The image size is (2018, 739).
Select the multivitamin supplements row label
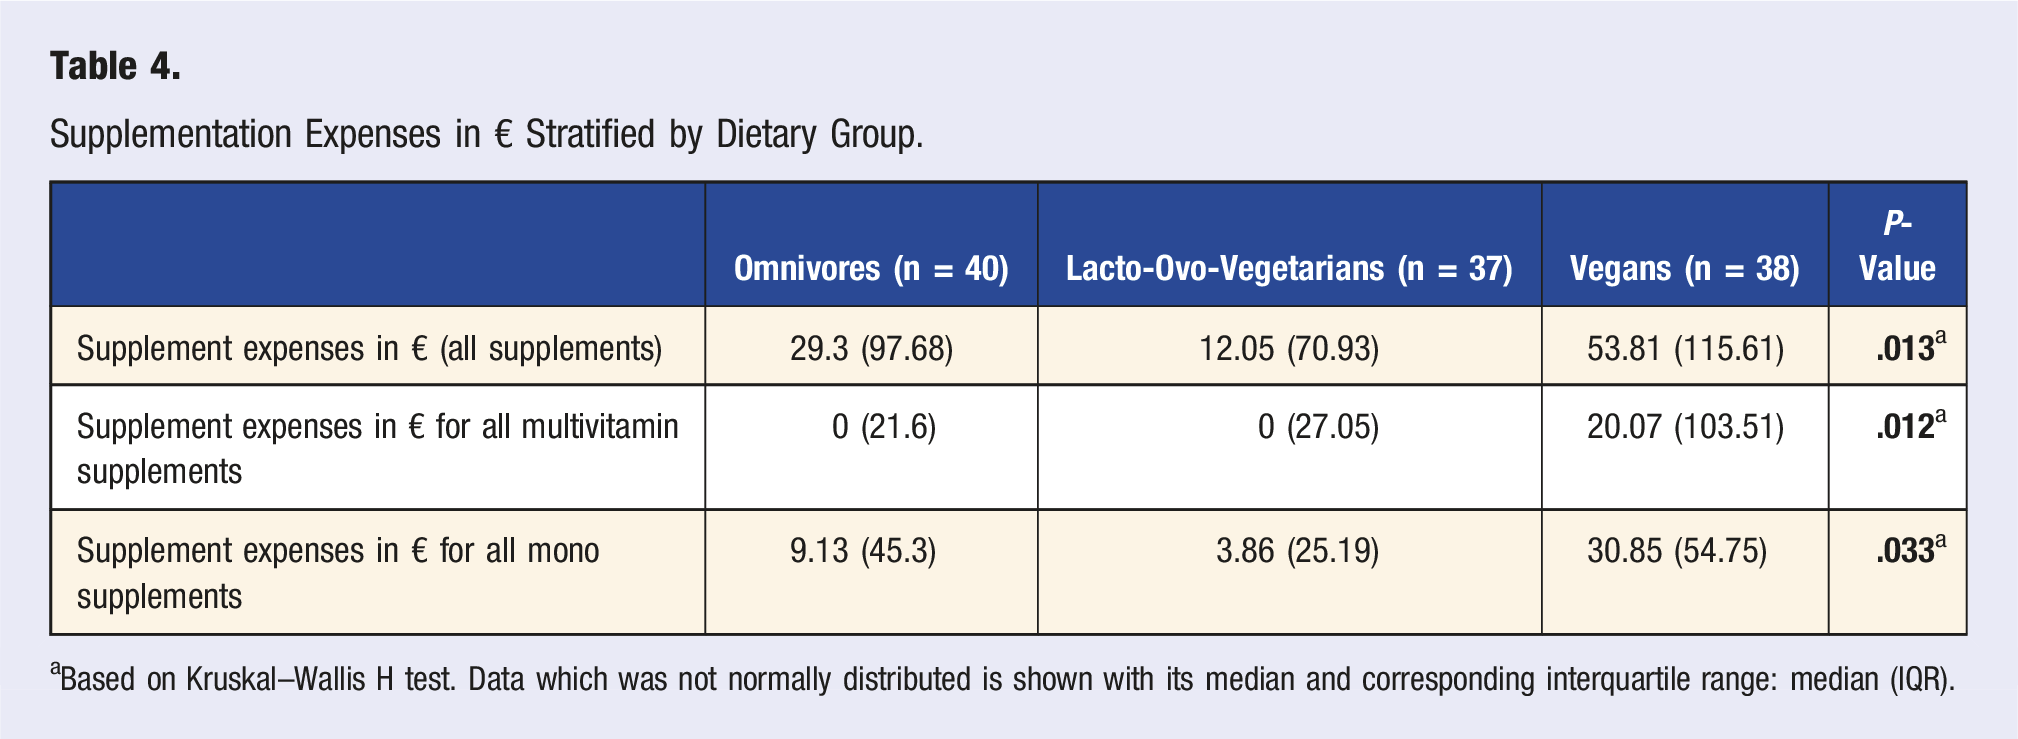point(377,448)
